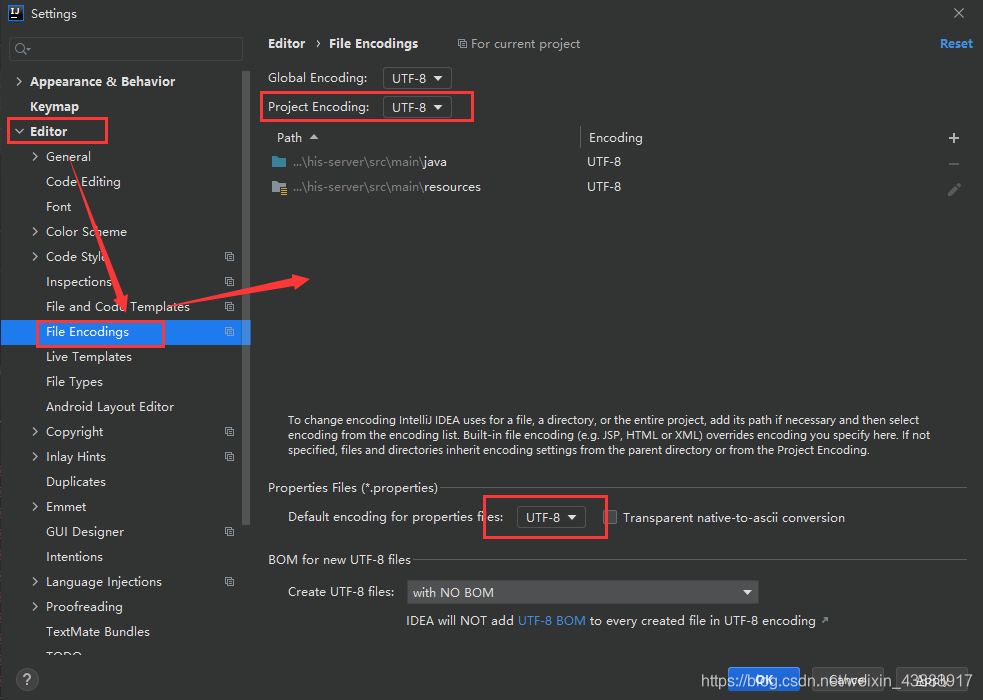This screenshot has height=700, width=983.
Task: Click project icon beside File and Code Templates
Action: click(x=229, y=306)
